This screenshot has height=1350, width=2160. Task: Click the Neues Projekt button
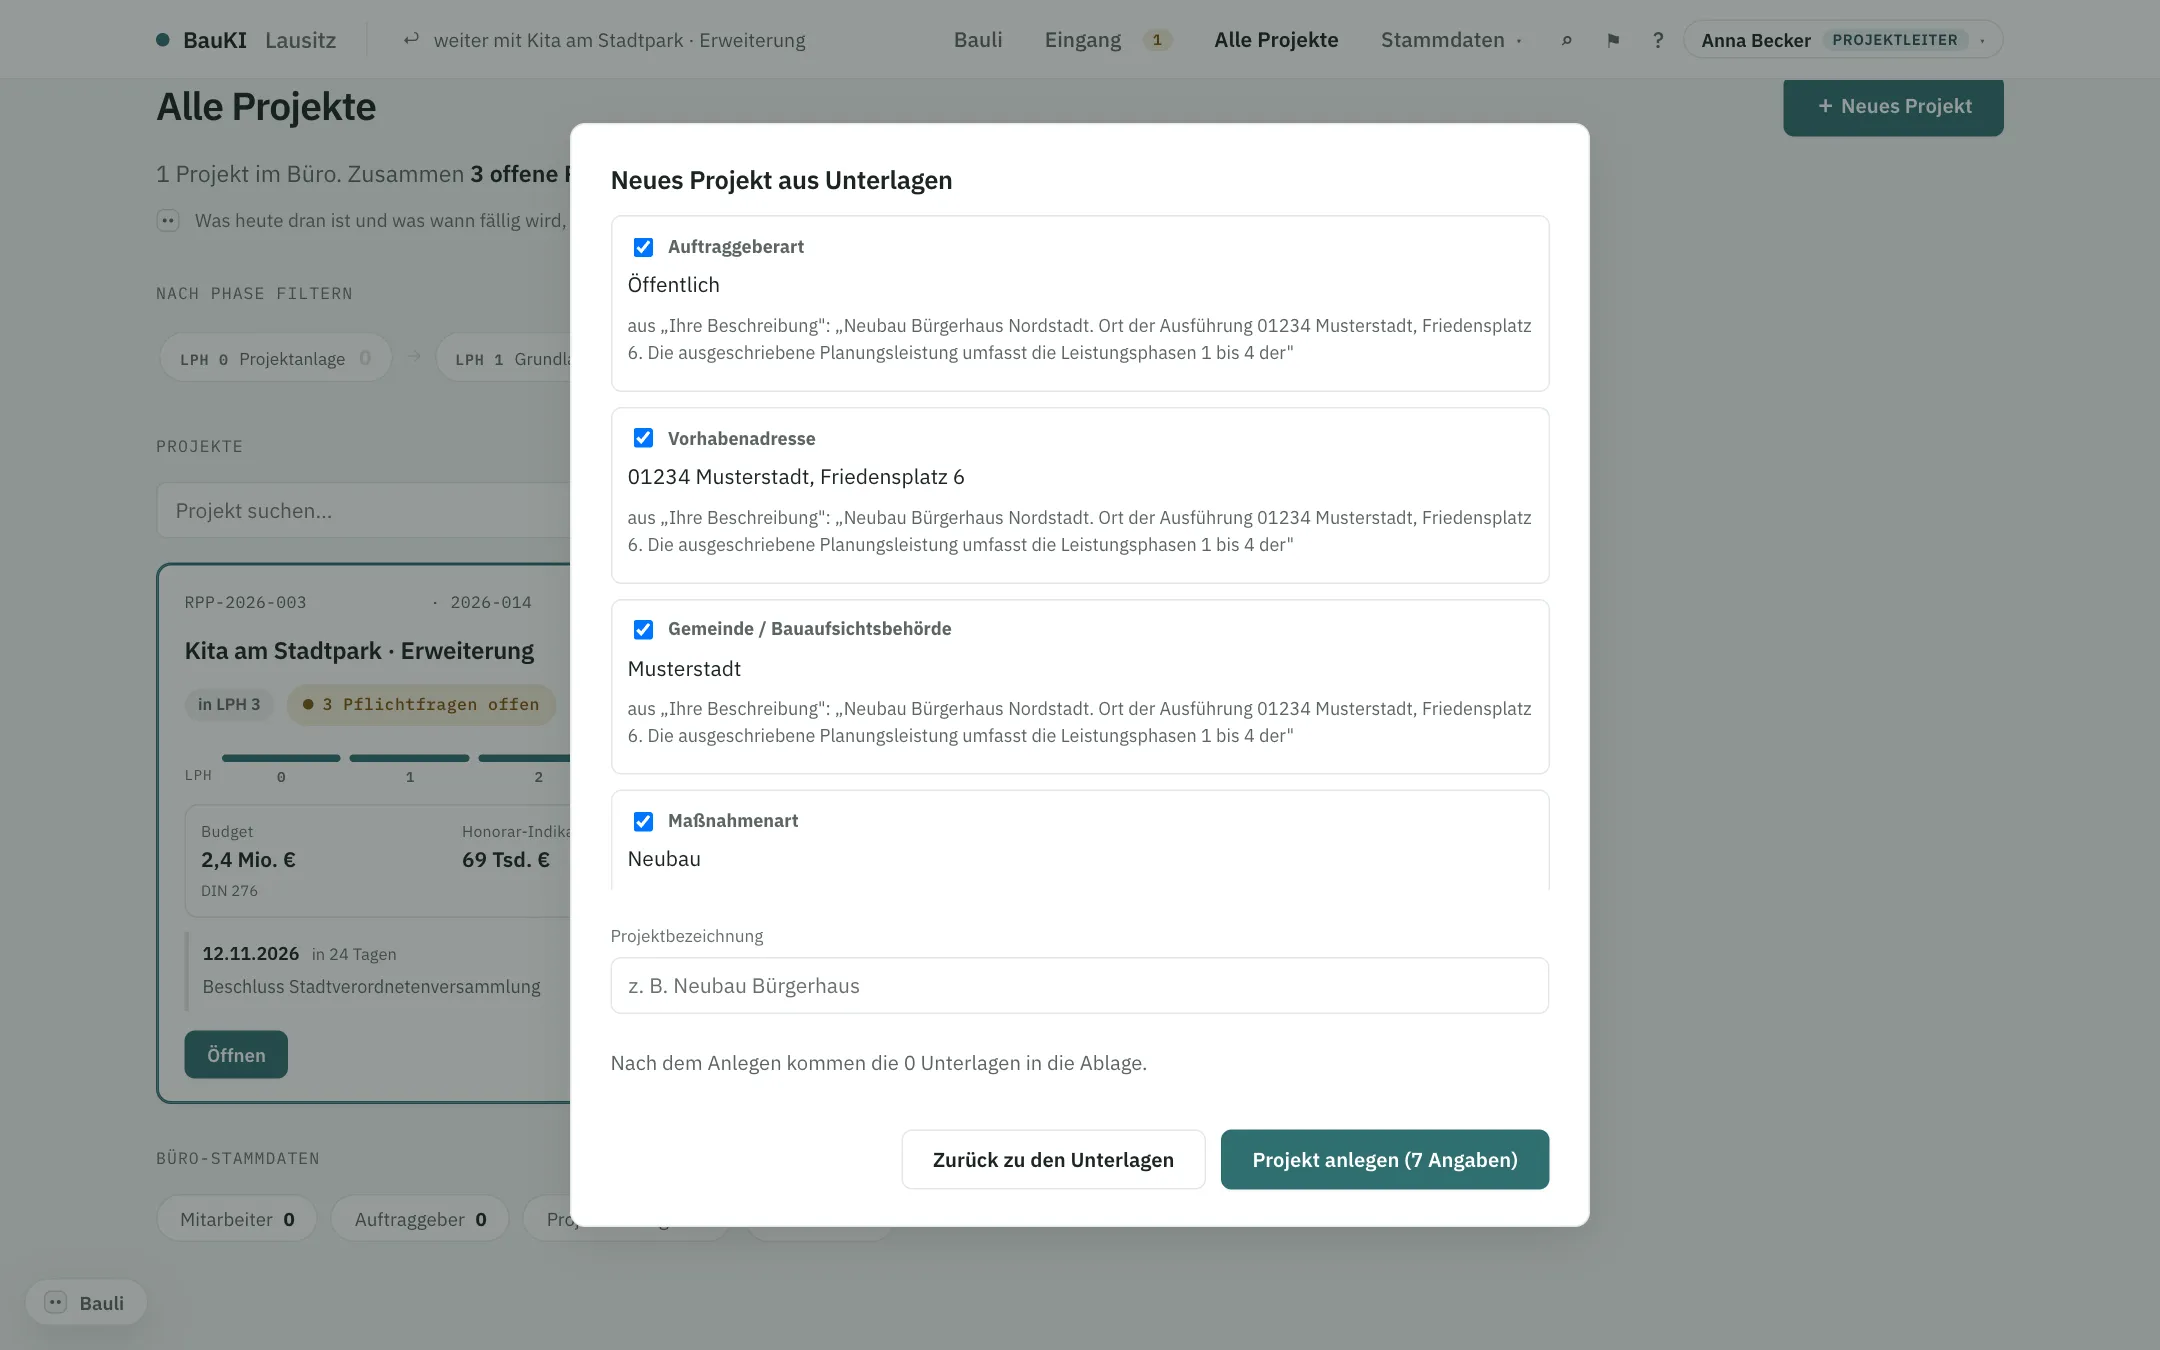coord(1893,106)
